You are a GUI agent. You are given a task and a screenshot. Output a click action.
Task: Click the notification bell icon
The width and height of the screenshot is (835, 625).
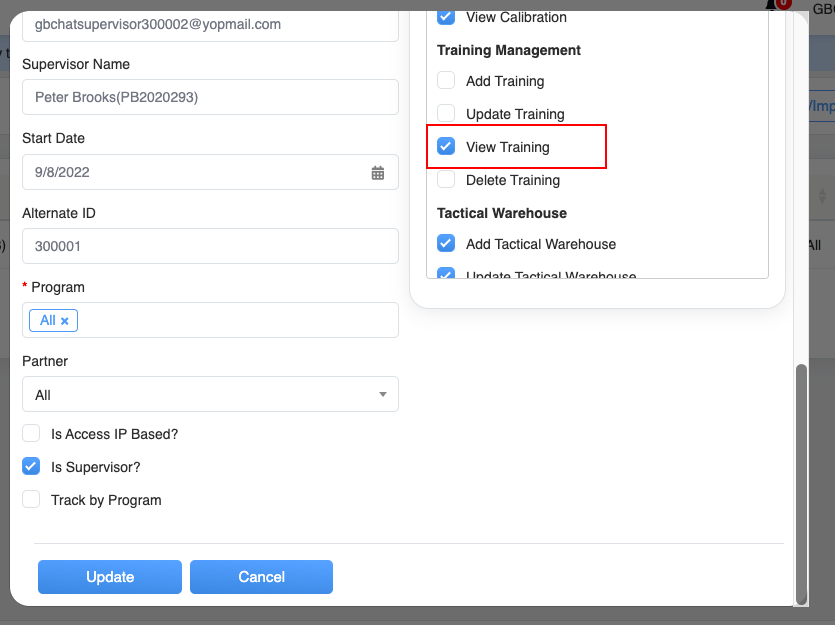pos(772,4)
